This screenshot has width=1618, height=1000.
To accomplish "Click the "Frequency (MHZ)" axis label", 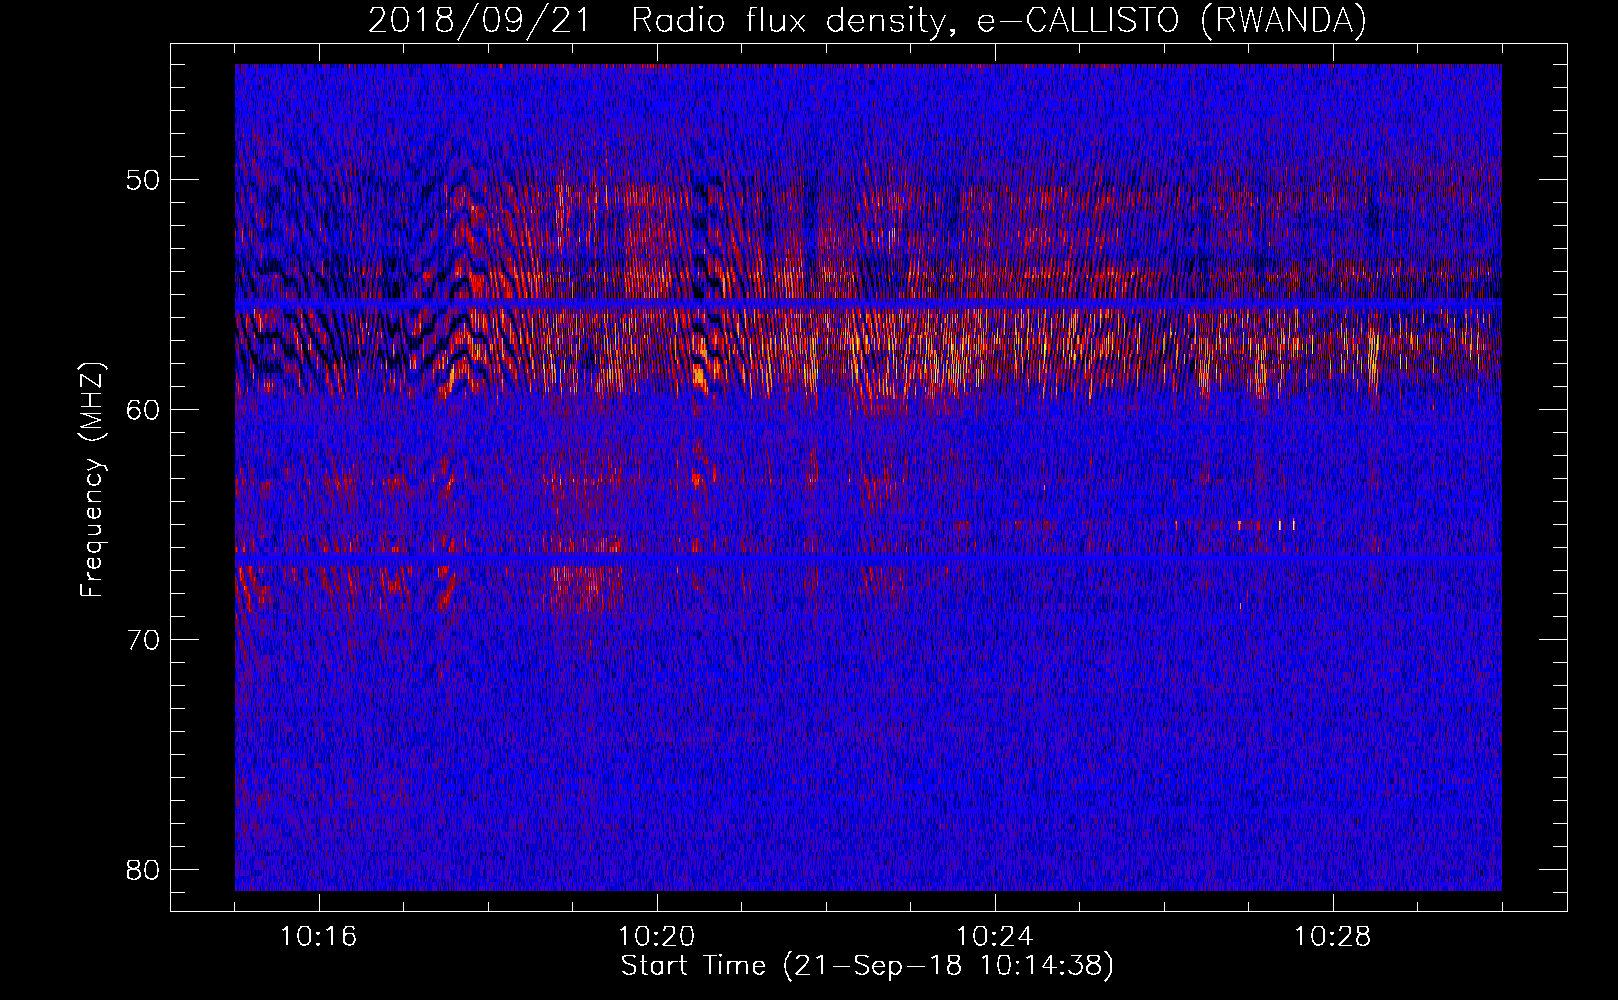I will (x=92, y=480).
